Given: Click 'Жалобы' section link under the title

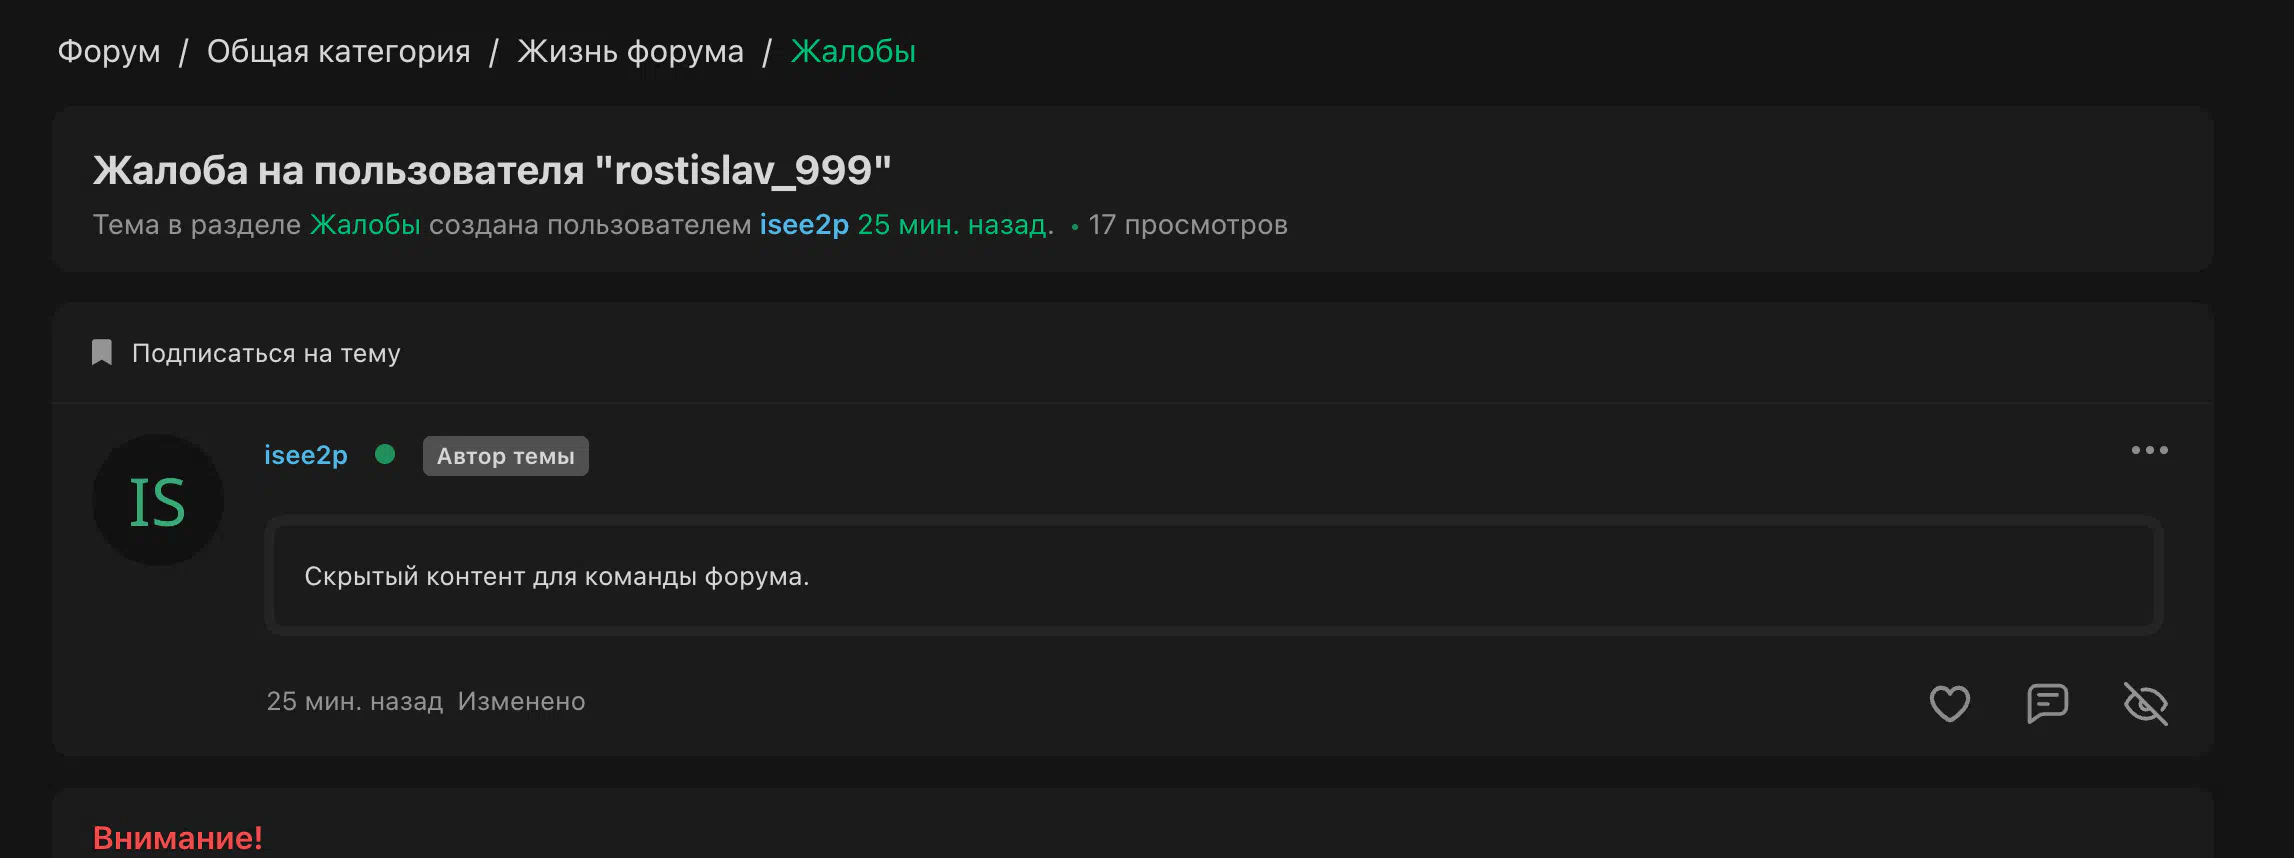Looking at the screenshot, I should (x=365, y=224).
